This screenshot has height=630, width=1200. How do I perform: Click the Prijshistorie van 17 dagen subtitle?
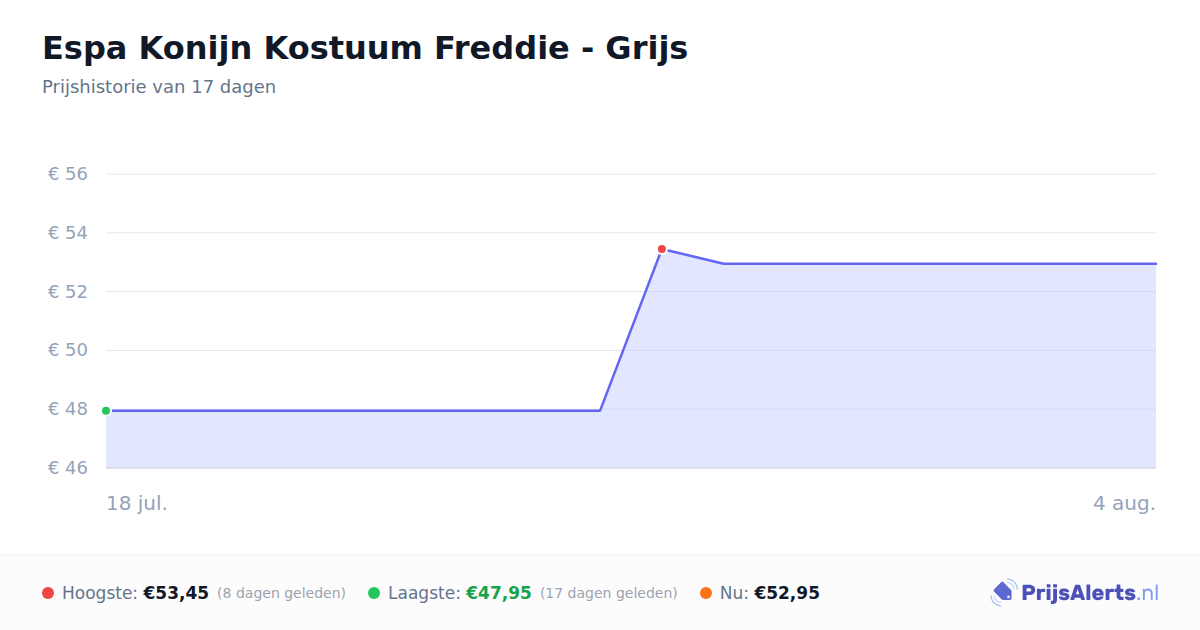[x=159, y=87]
